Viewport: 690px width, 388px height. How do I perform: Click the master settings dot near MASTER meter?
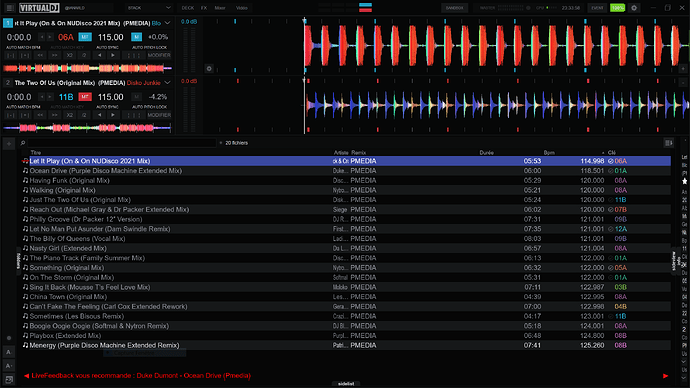click(528, 8)
